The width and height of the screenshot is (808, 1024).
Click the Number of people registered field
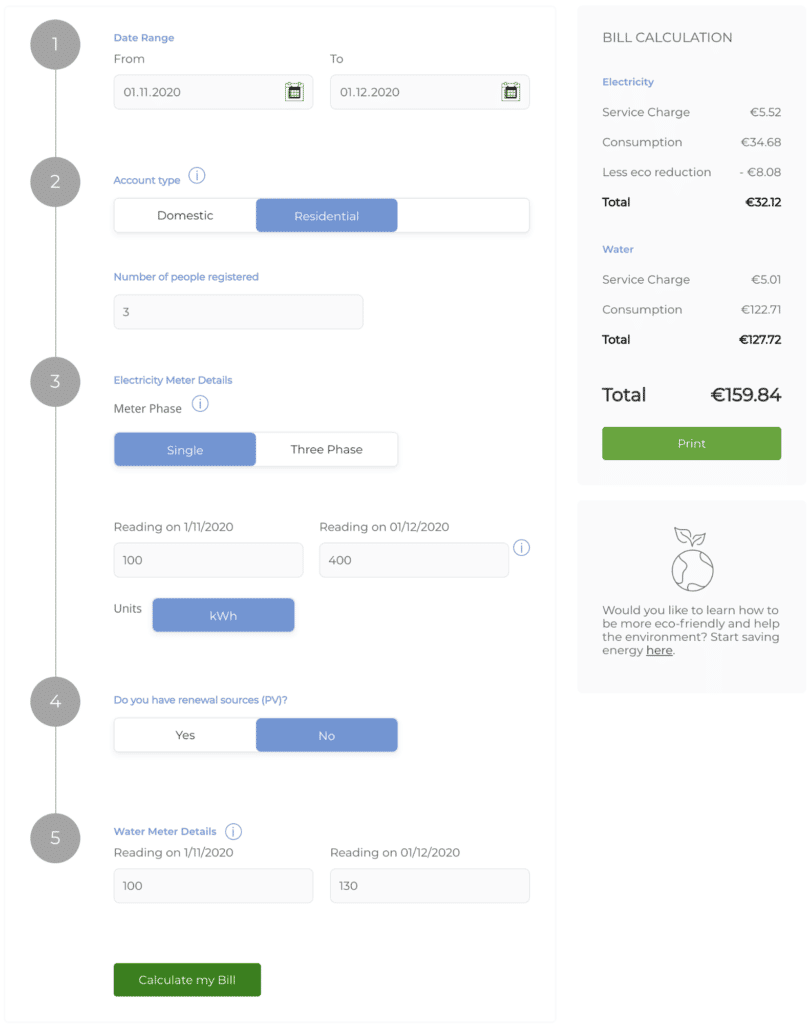pos(238,312)
